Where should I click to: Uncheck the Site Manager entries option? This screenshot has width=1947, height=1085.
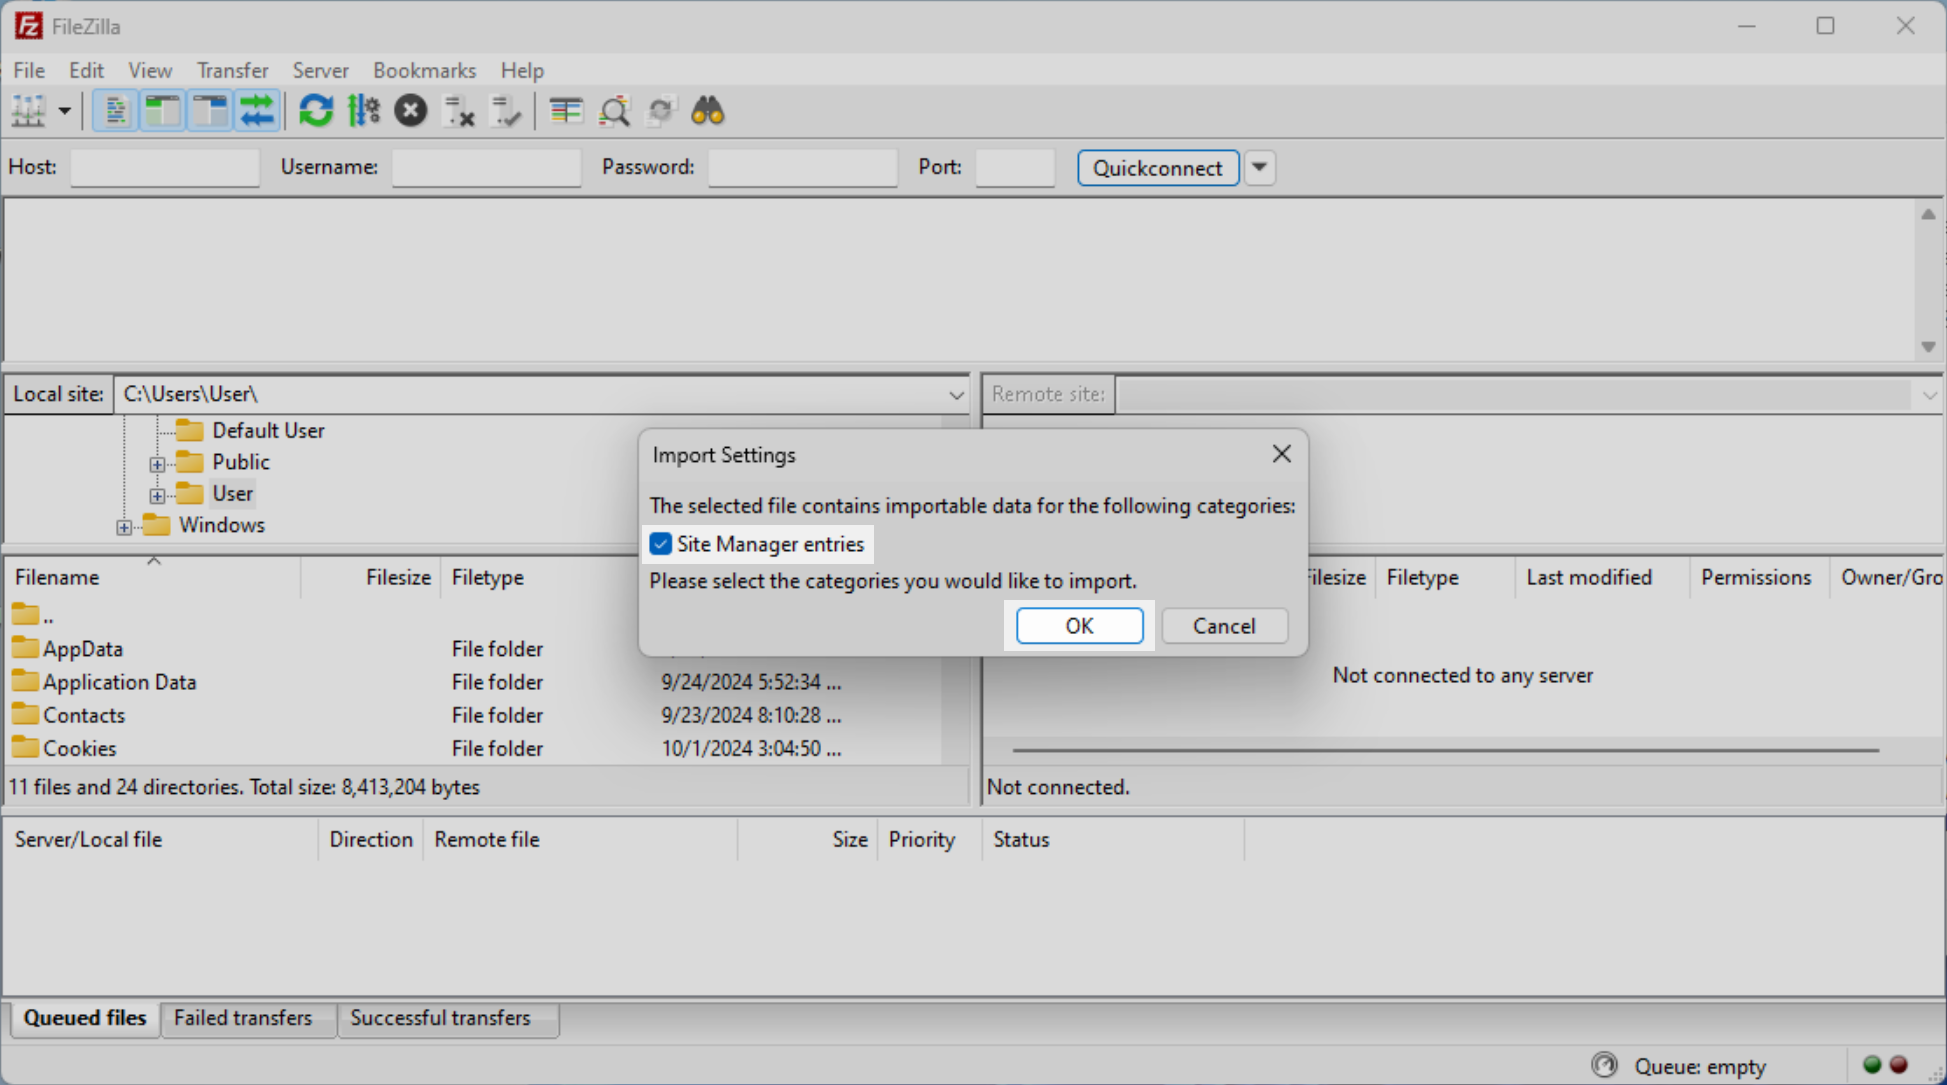click(x=660, y=543)
